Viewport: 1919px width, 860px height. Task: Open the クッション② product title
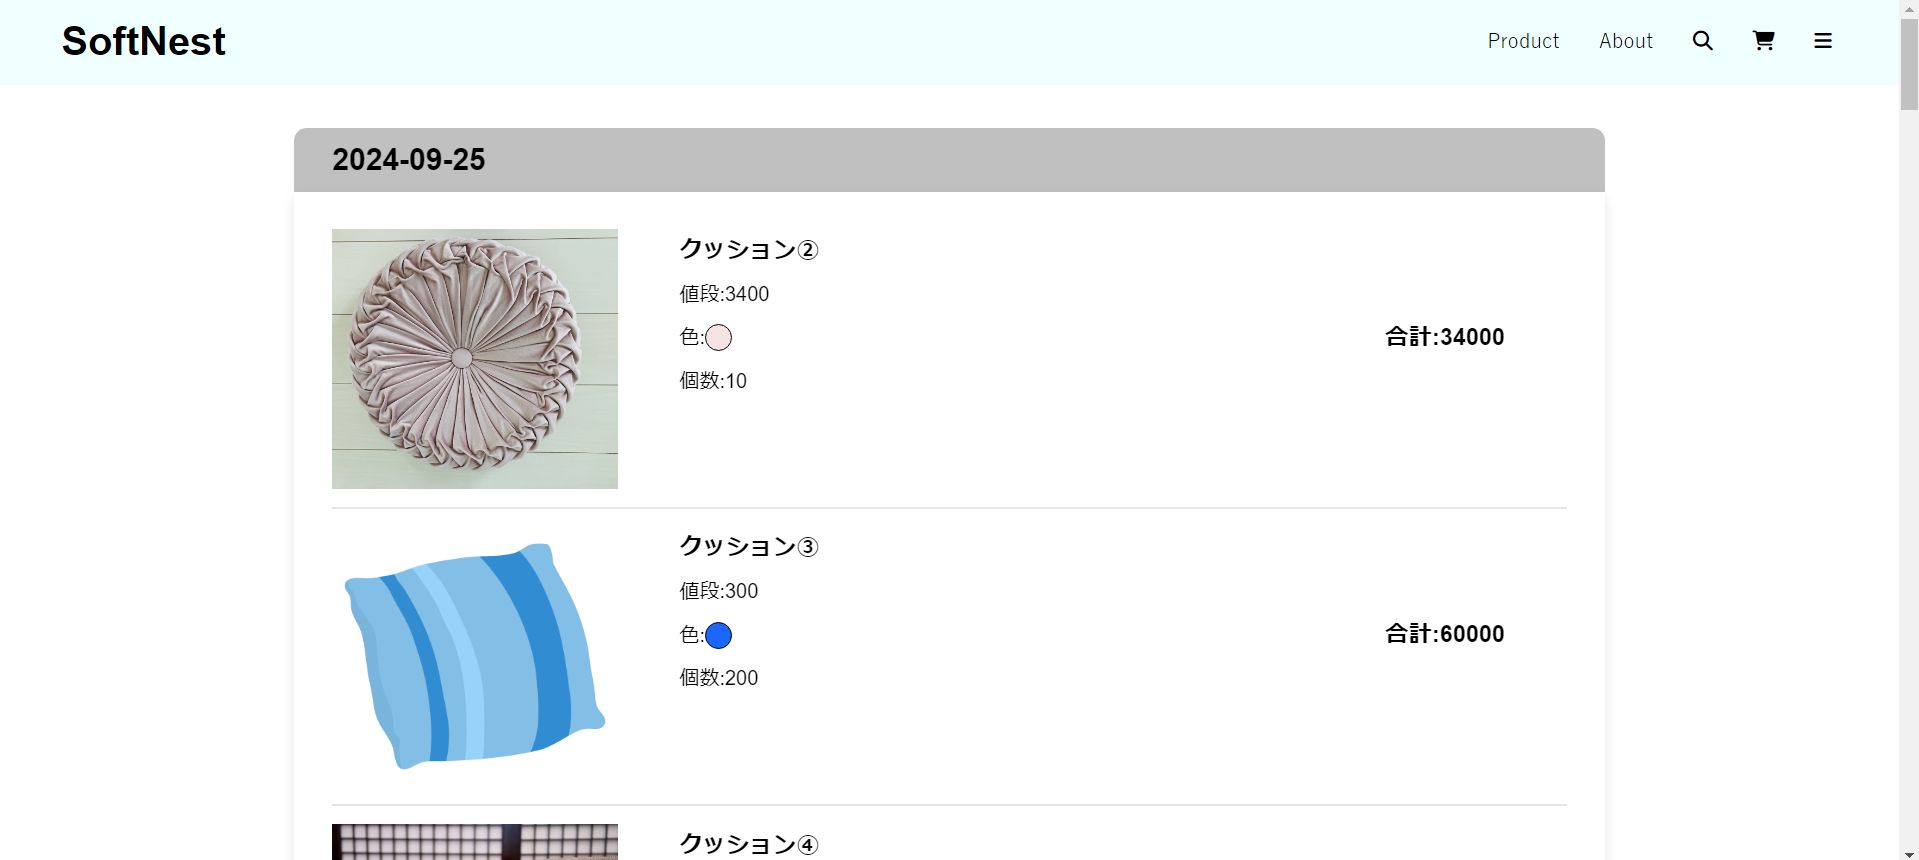749,249
